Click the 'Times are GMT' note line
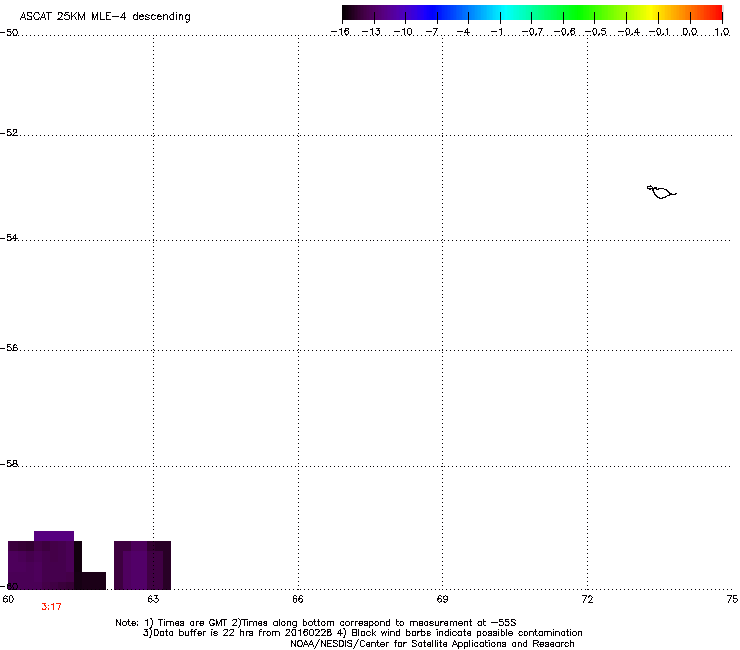Screen dimensions: 740x650 tap(316, 623)
